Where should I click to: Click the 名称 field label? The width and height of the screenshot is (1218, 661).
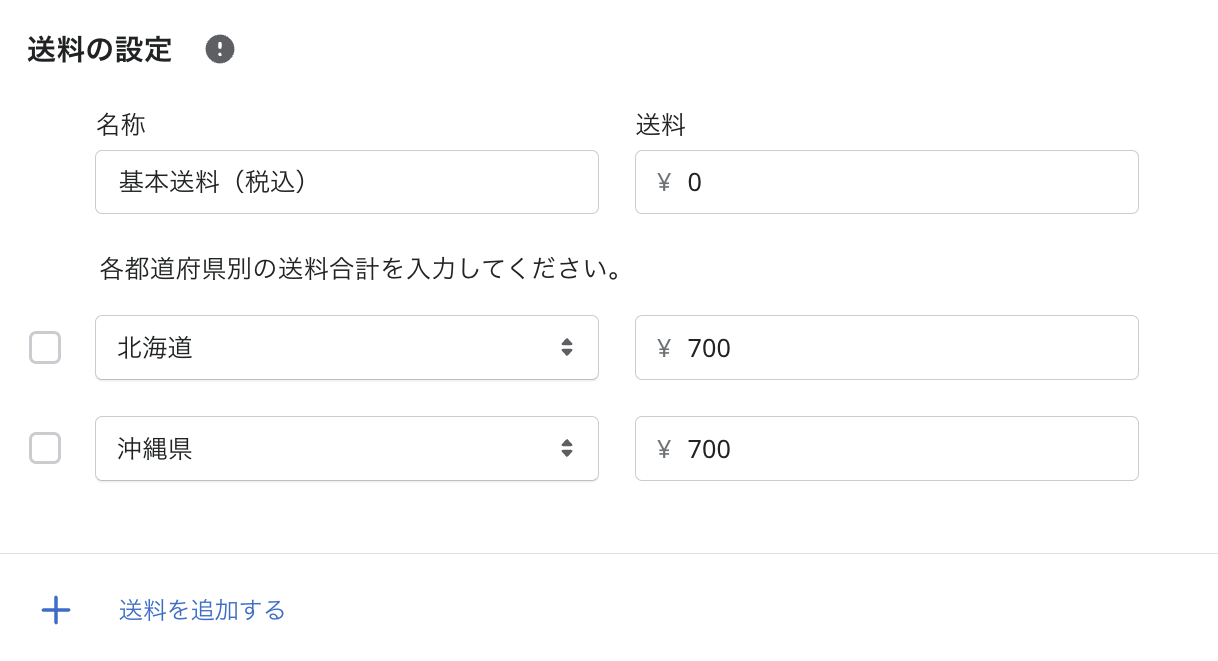(120, 125)
